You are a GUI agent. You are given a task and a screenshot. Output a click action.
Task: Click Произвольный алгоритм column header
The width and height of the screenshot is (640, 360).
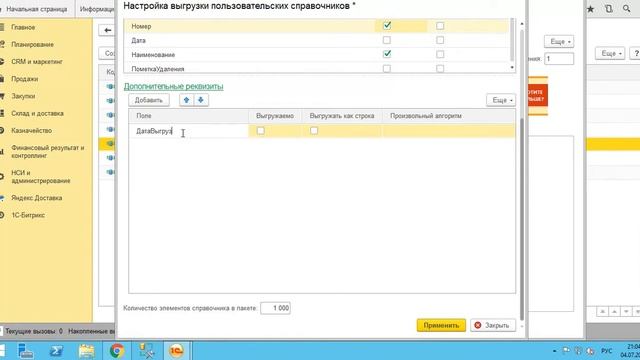coord(448,116)
